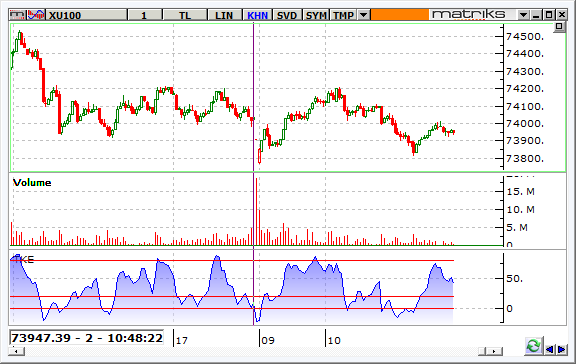
Task: Click the refresh chart icon
Action: coord(533,346)
